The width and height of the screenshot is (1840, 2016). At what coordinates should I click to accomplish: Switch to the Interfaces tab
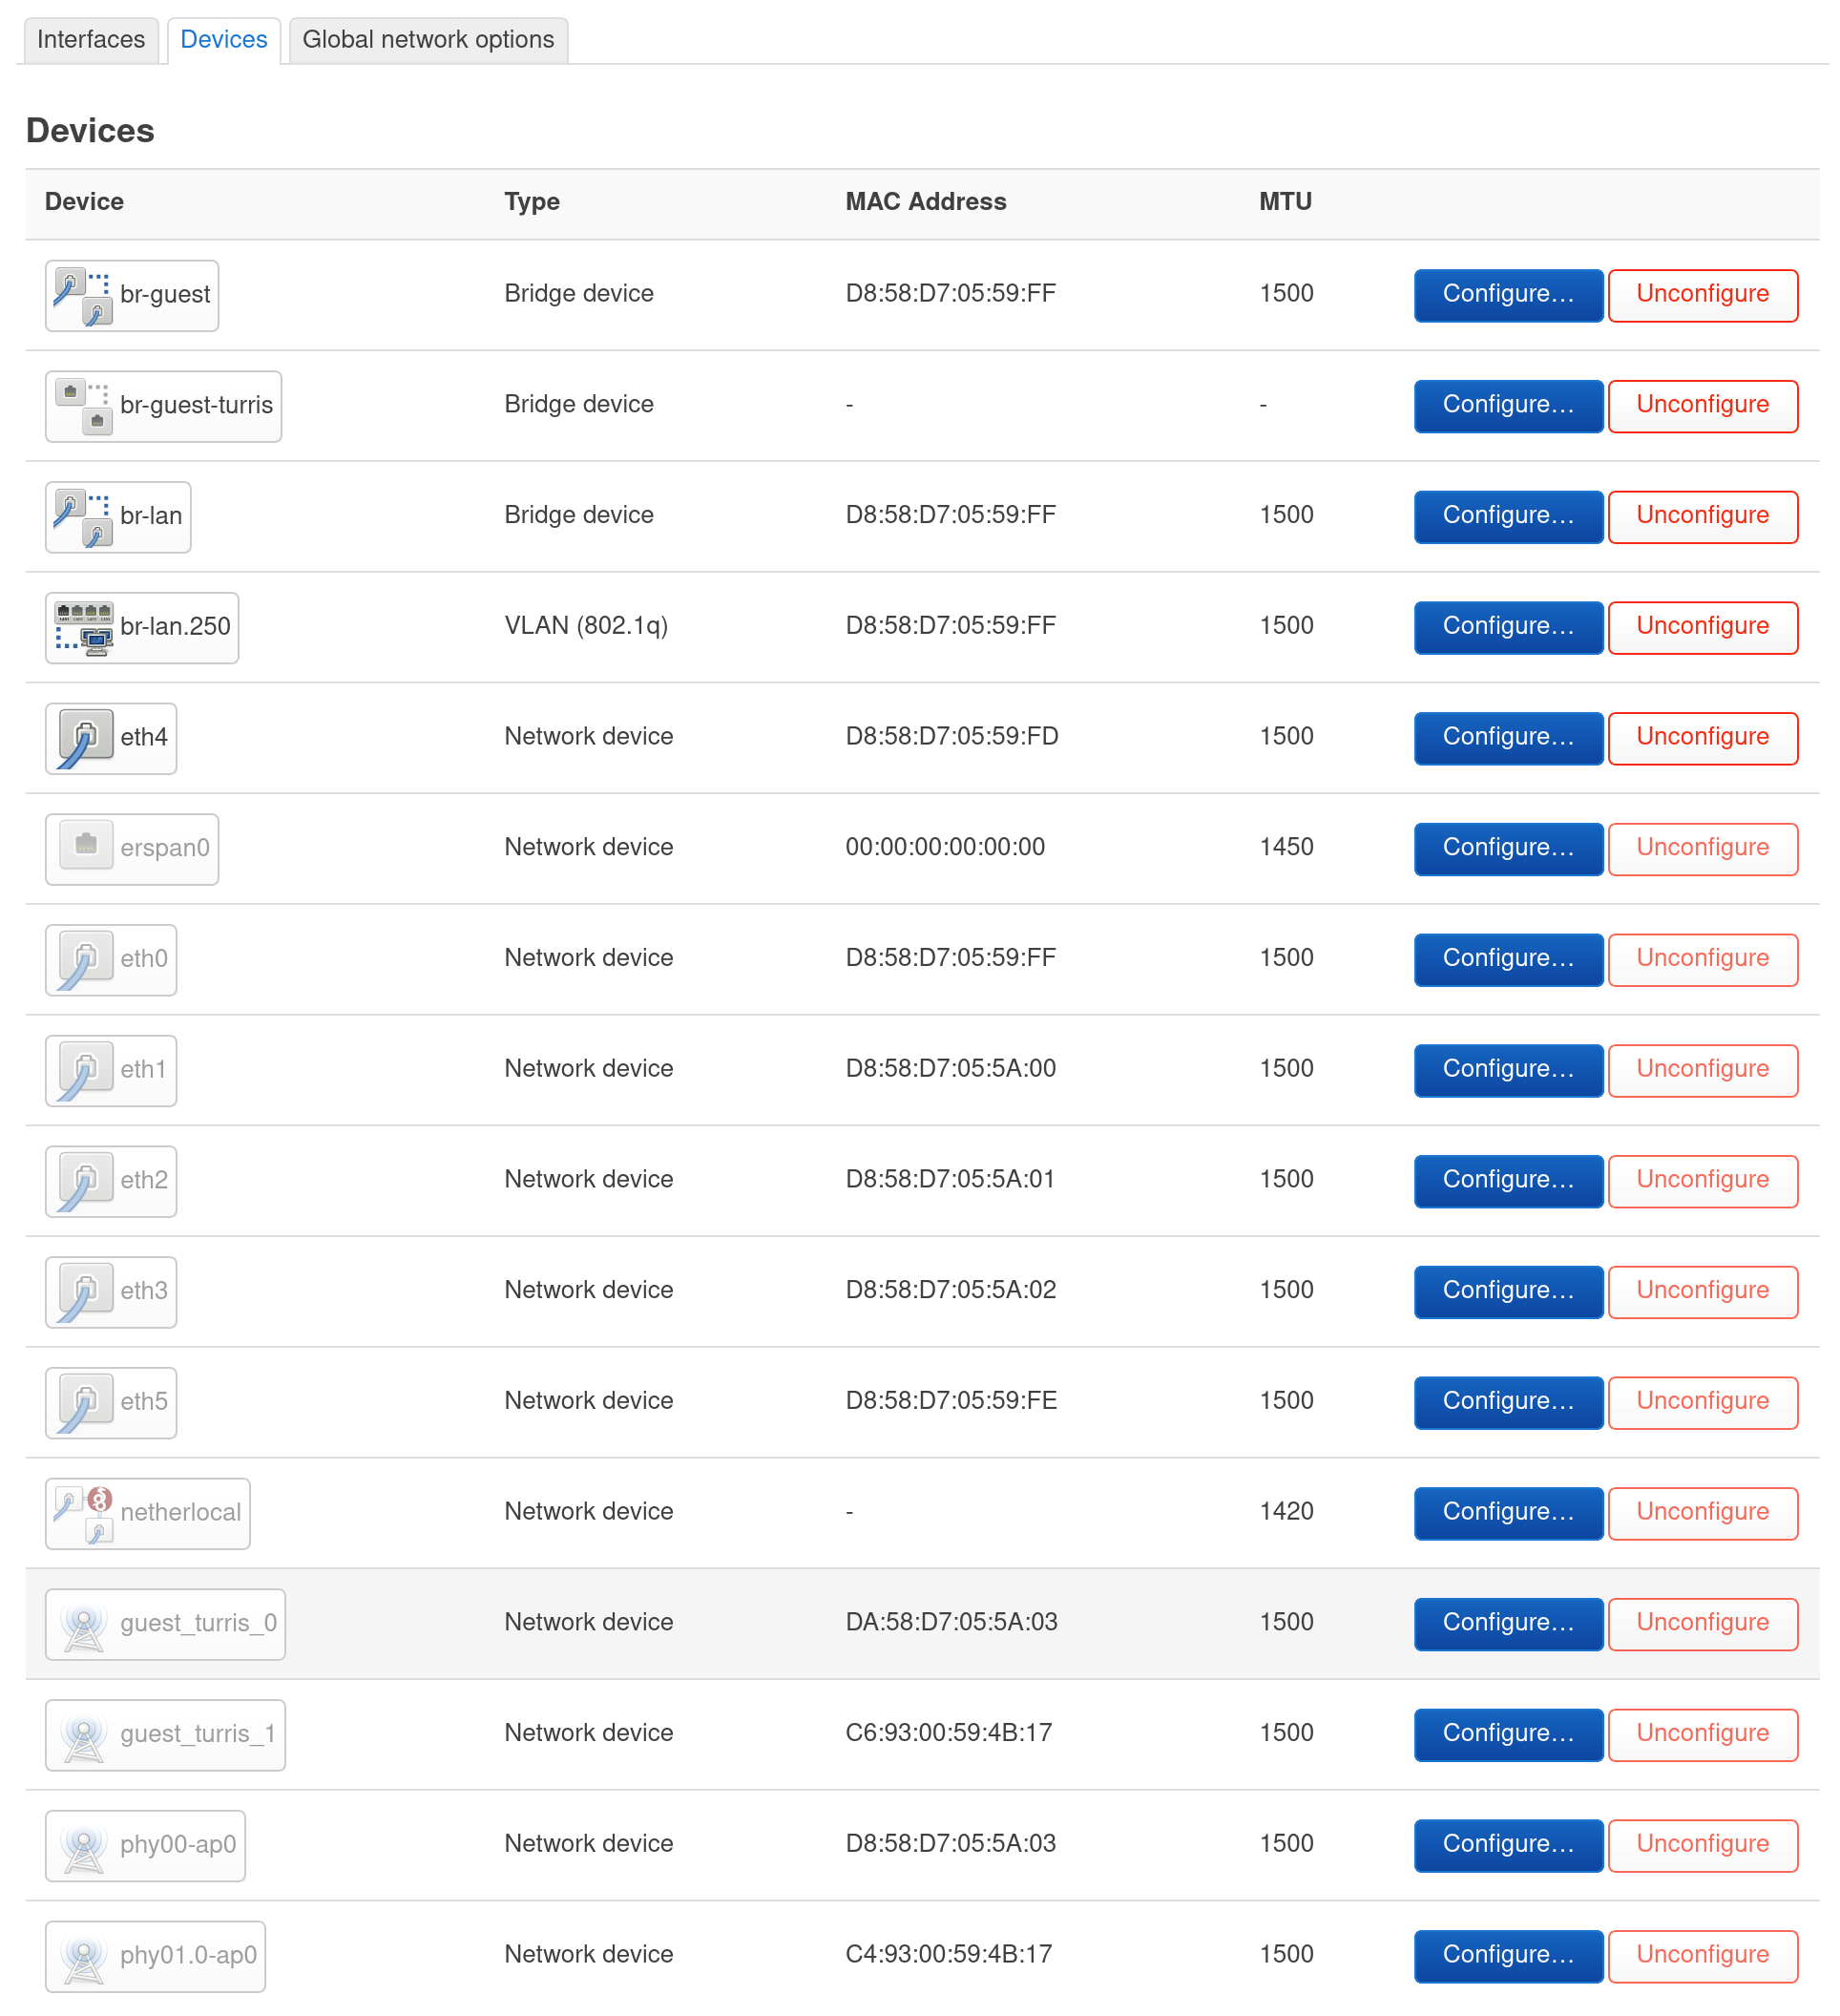91,40
